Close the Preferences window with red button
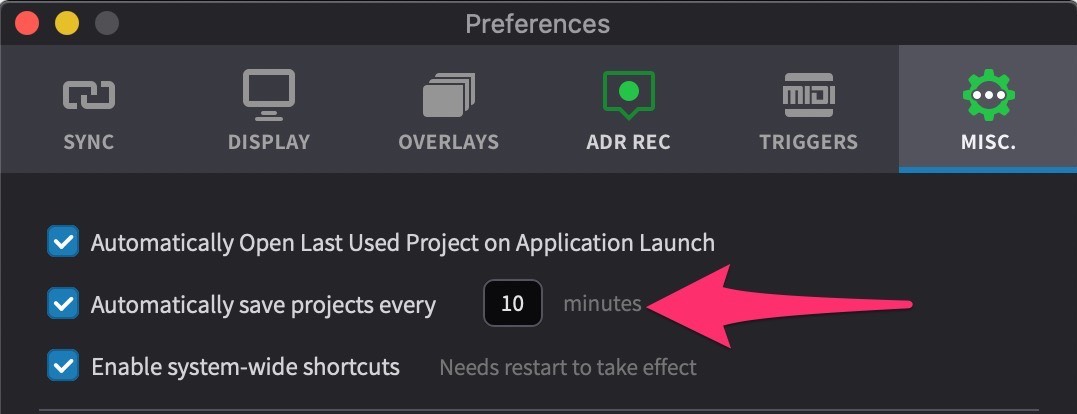This screenshot has height=414, width=1077. pyautogui.click(x=27, y=24)
